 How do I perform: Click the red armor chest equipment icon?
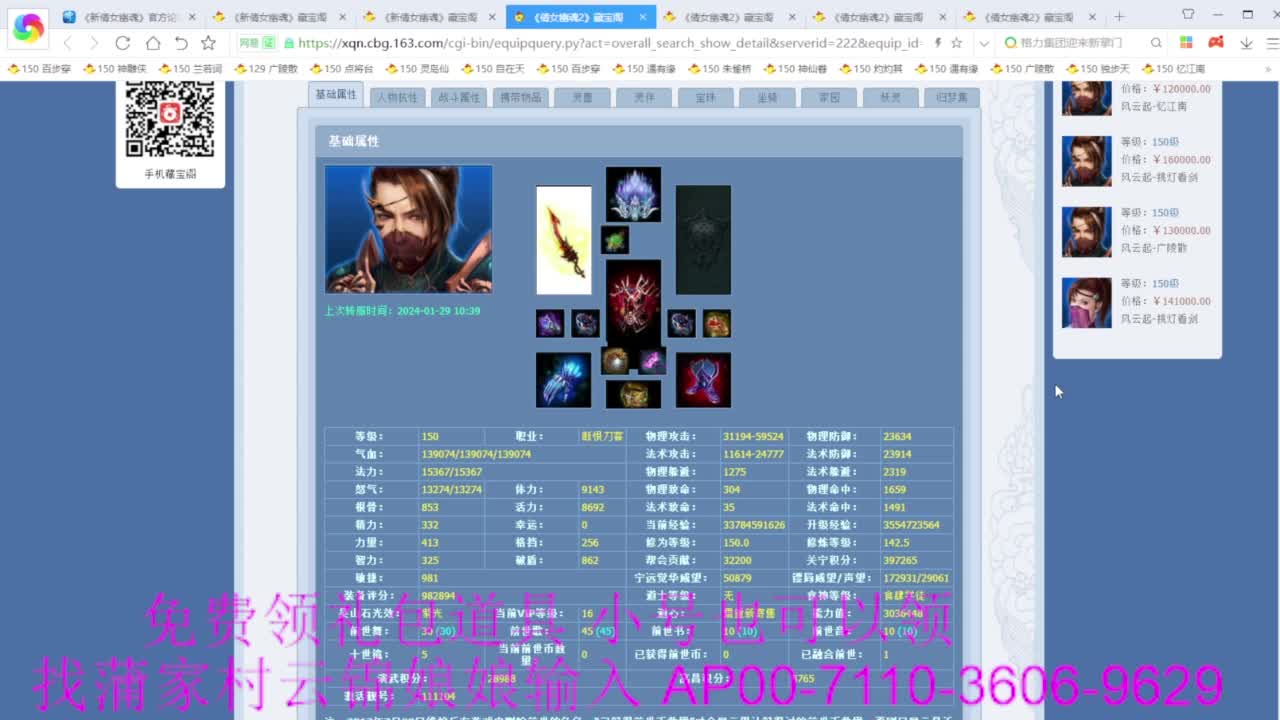click(x=633, y=302)
